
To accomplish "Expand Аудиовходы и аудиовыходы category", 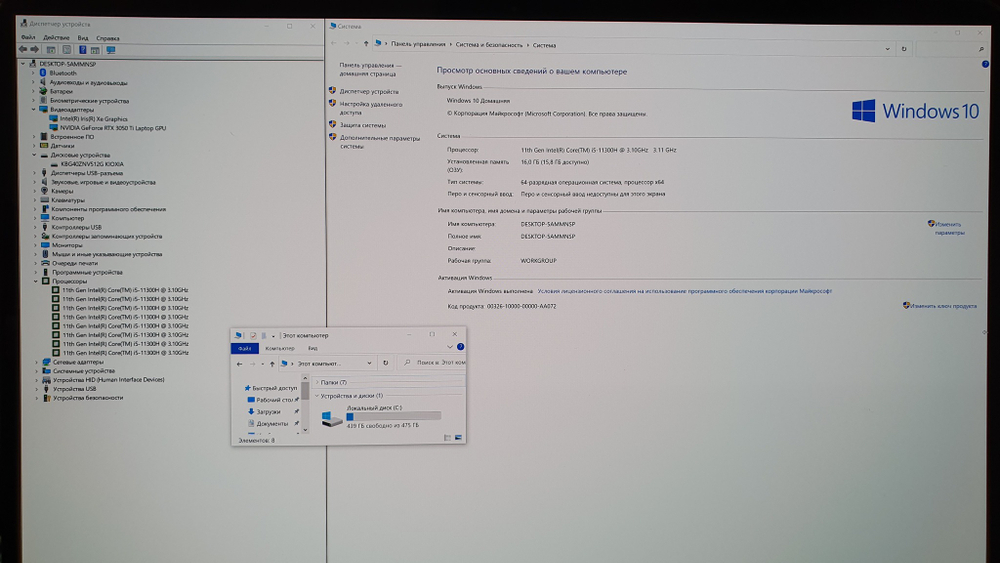I will [33, 82].
